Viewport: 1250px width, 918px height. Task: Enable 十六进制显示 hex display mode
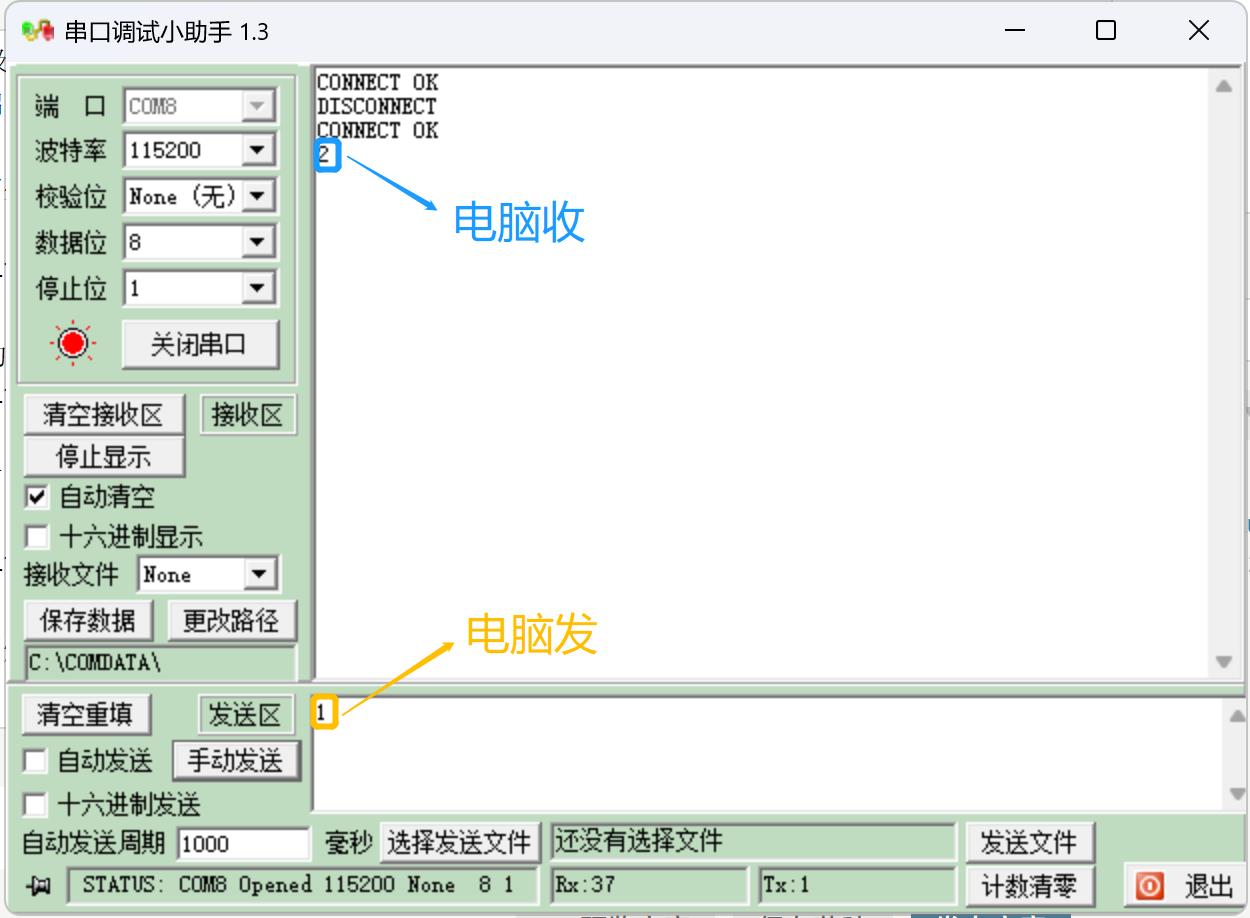[39, 537]
